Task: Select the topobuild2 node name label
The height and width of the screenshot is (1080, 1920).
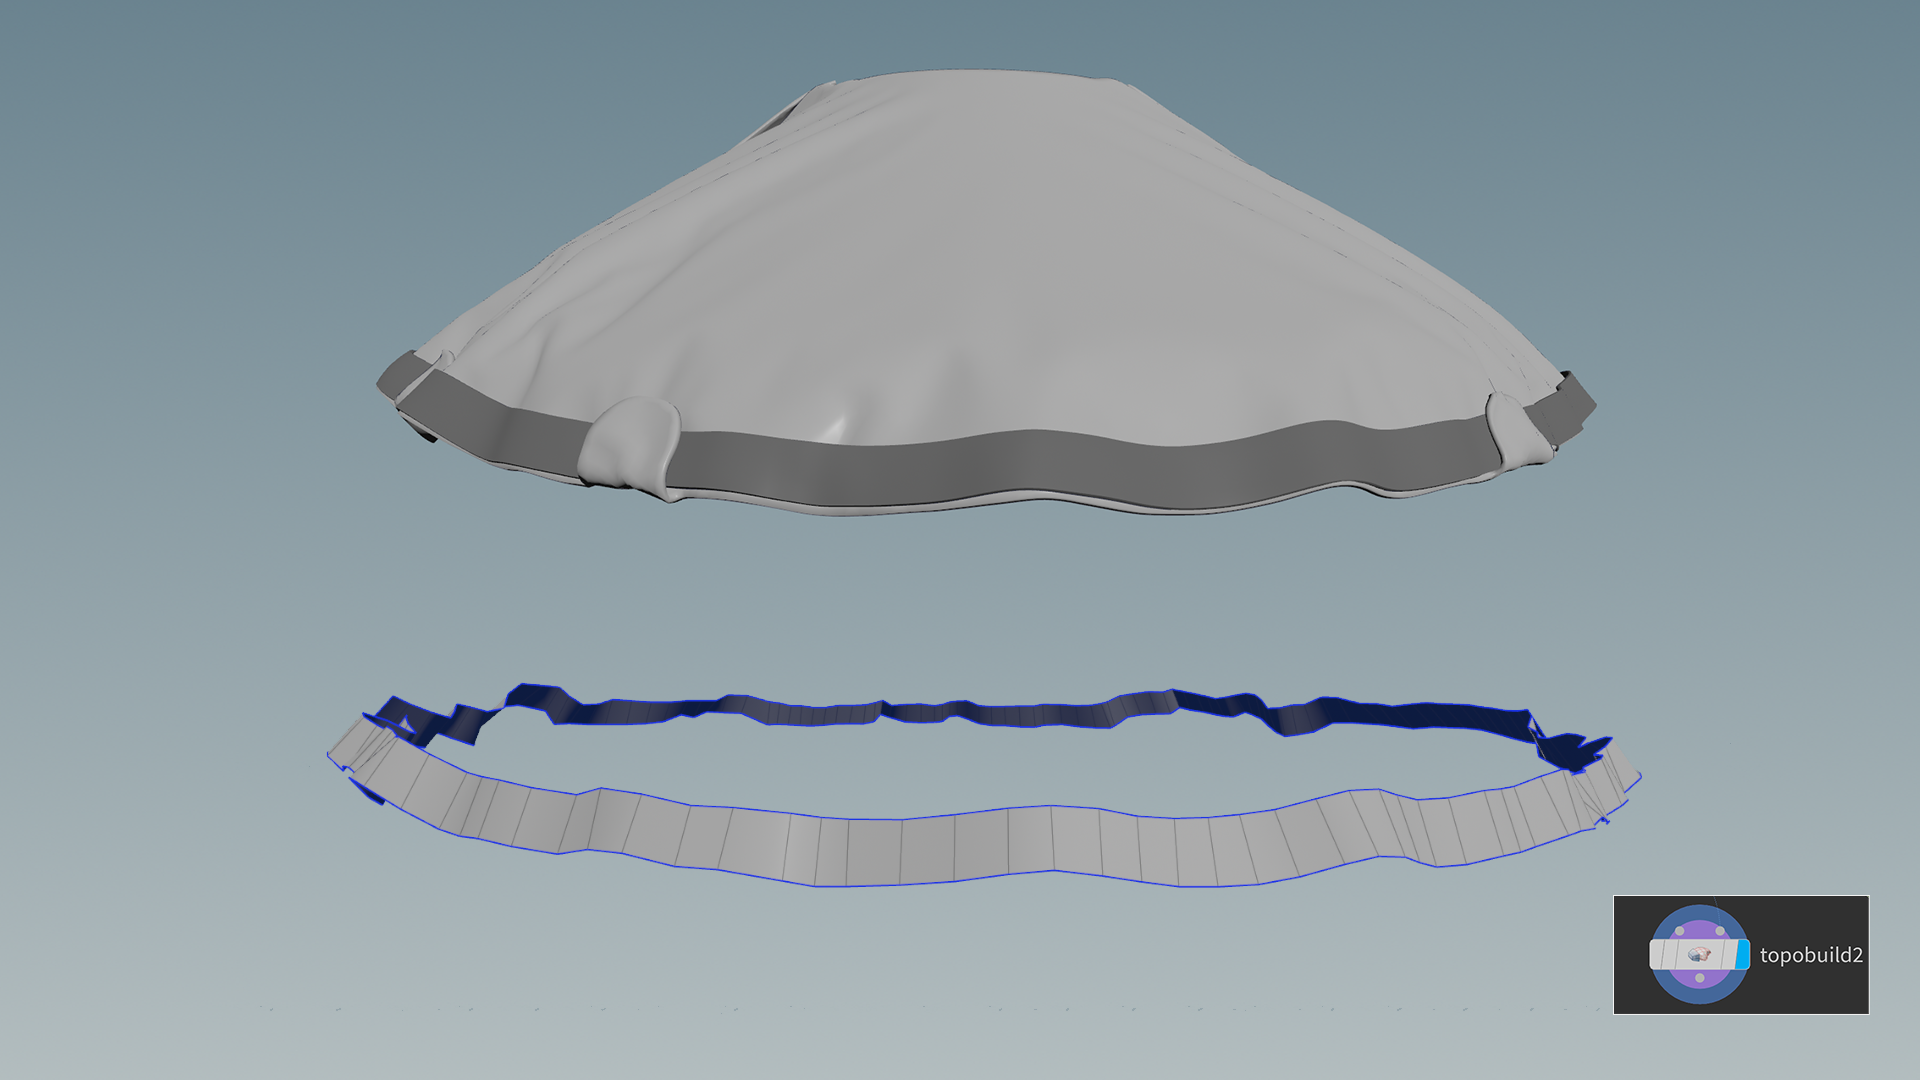Action: (1811, 955)
